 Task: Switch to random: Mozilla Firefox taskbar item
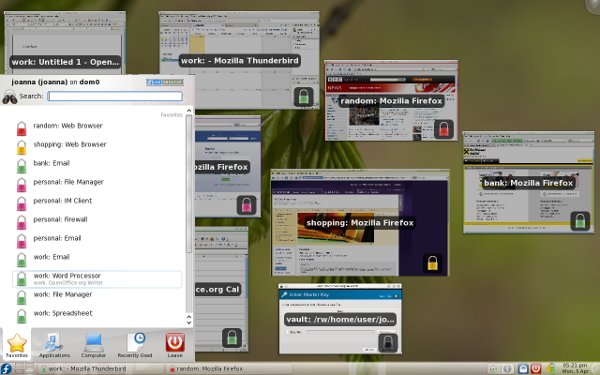pos(207,369)
